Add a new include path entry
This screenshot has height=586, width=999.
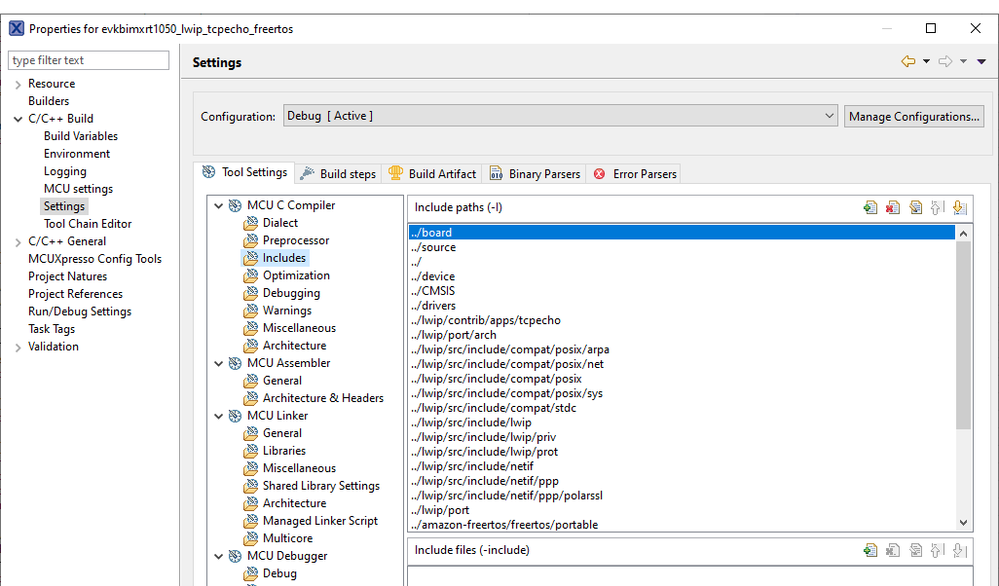pyautogui.click(x=870, y=208)
